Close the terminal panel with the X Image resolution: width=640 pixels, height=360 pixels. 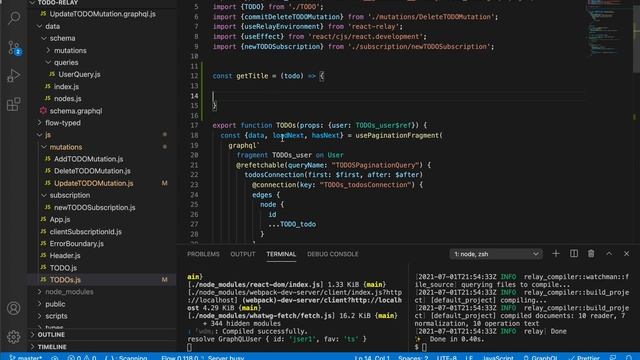[x=627, y=254]
